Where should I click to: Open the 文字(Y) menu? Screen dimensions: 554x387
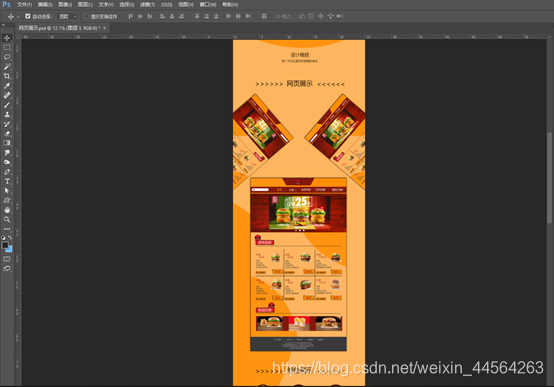[106, 5]
